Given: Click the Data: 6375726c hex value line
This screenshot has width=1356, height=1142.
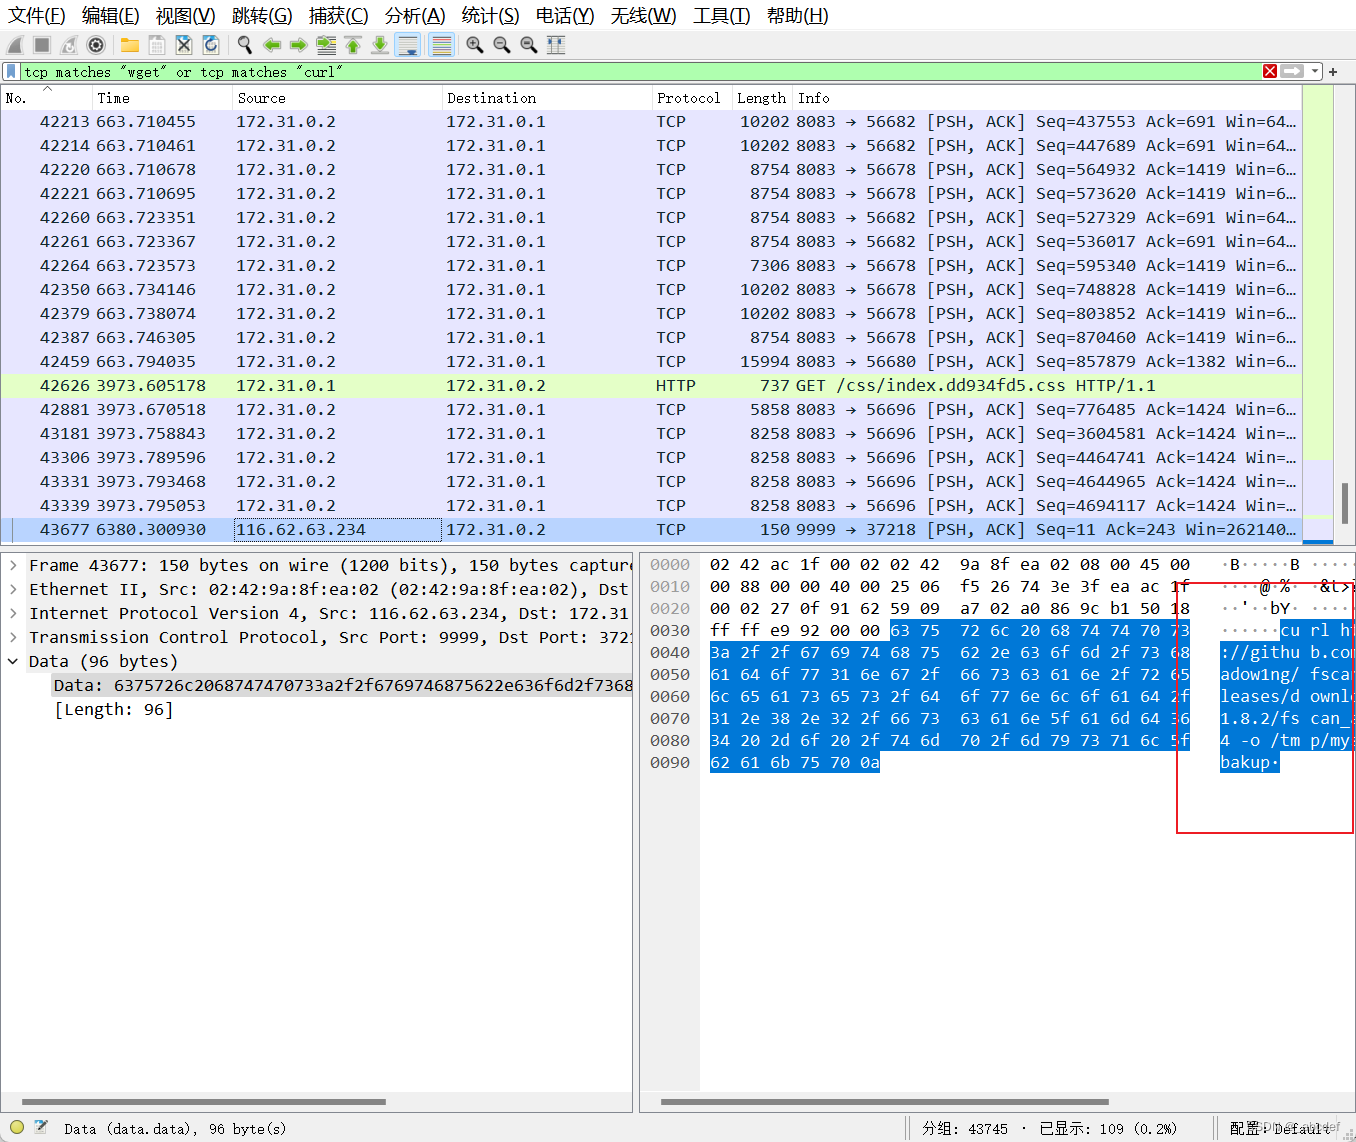Looking at the screenshot, I should [342, 685].
